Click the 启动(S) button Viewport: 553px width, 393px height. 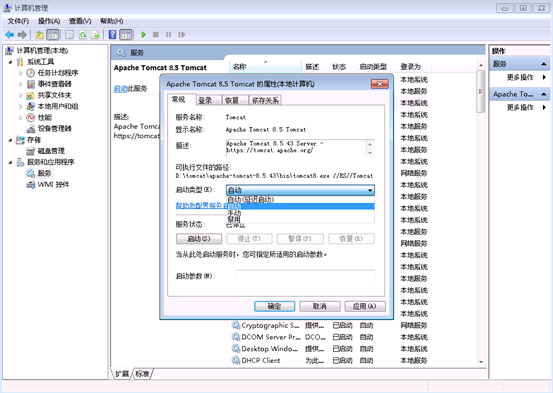(x=199, y=239)
